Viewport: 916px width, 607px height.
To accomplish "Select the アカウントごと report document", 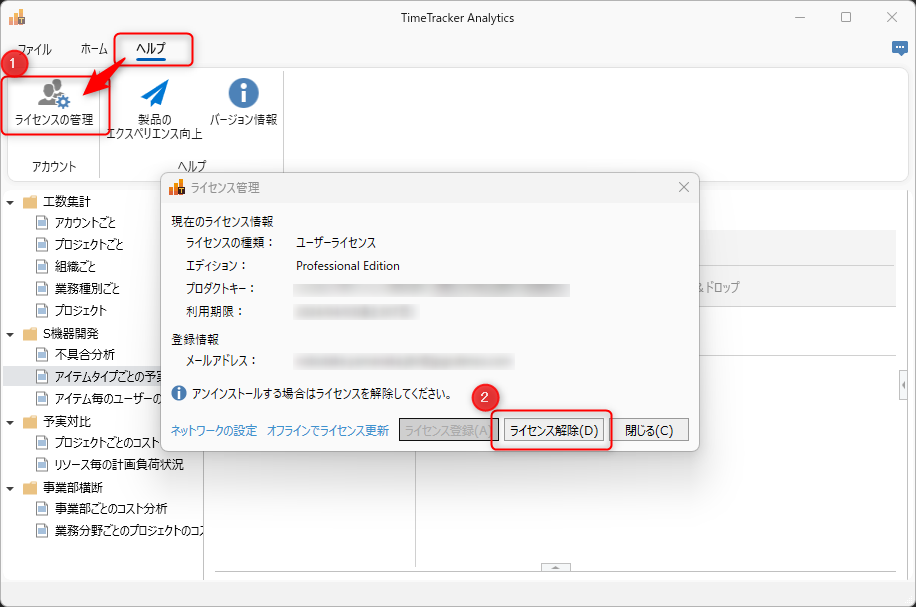I will tap(85, 223).
